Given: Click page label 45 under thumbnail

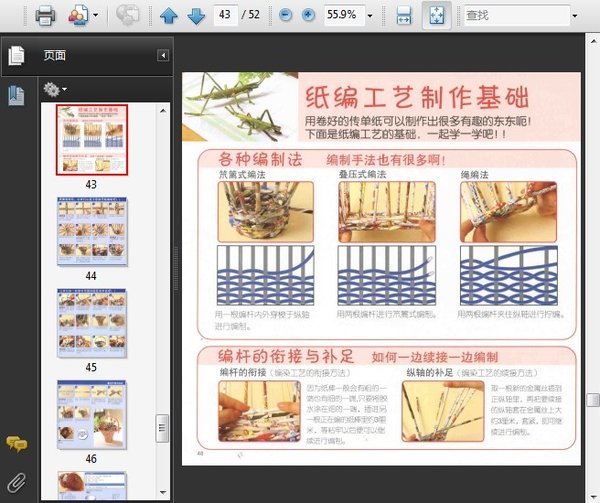Looking at the screenshot, I should [91, 367].
